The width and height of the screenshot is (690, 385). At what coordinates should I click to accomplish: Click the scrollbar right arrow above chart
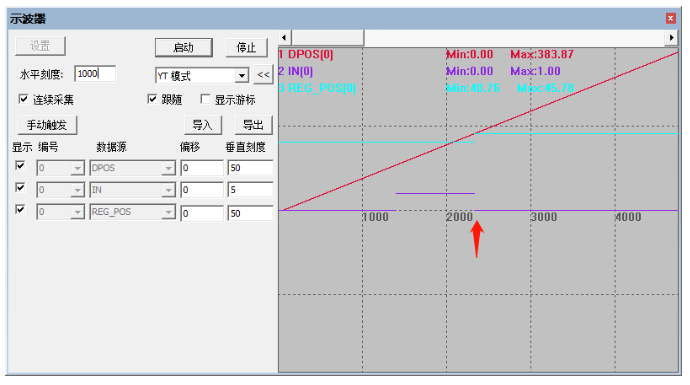point(672,38)
